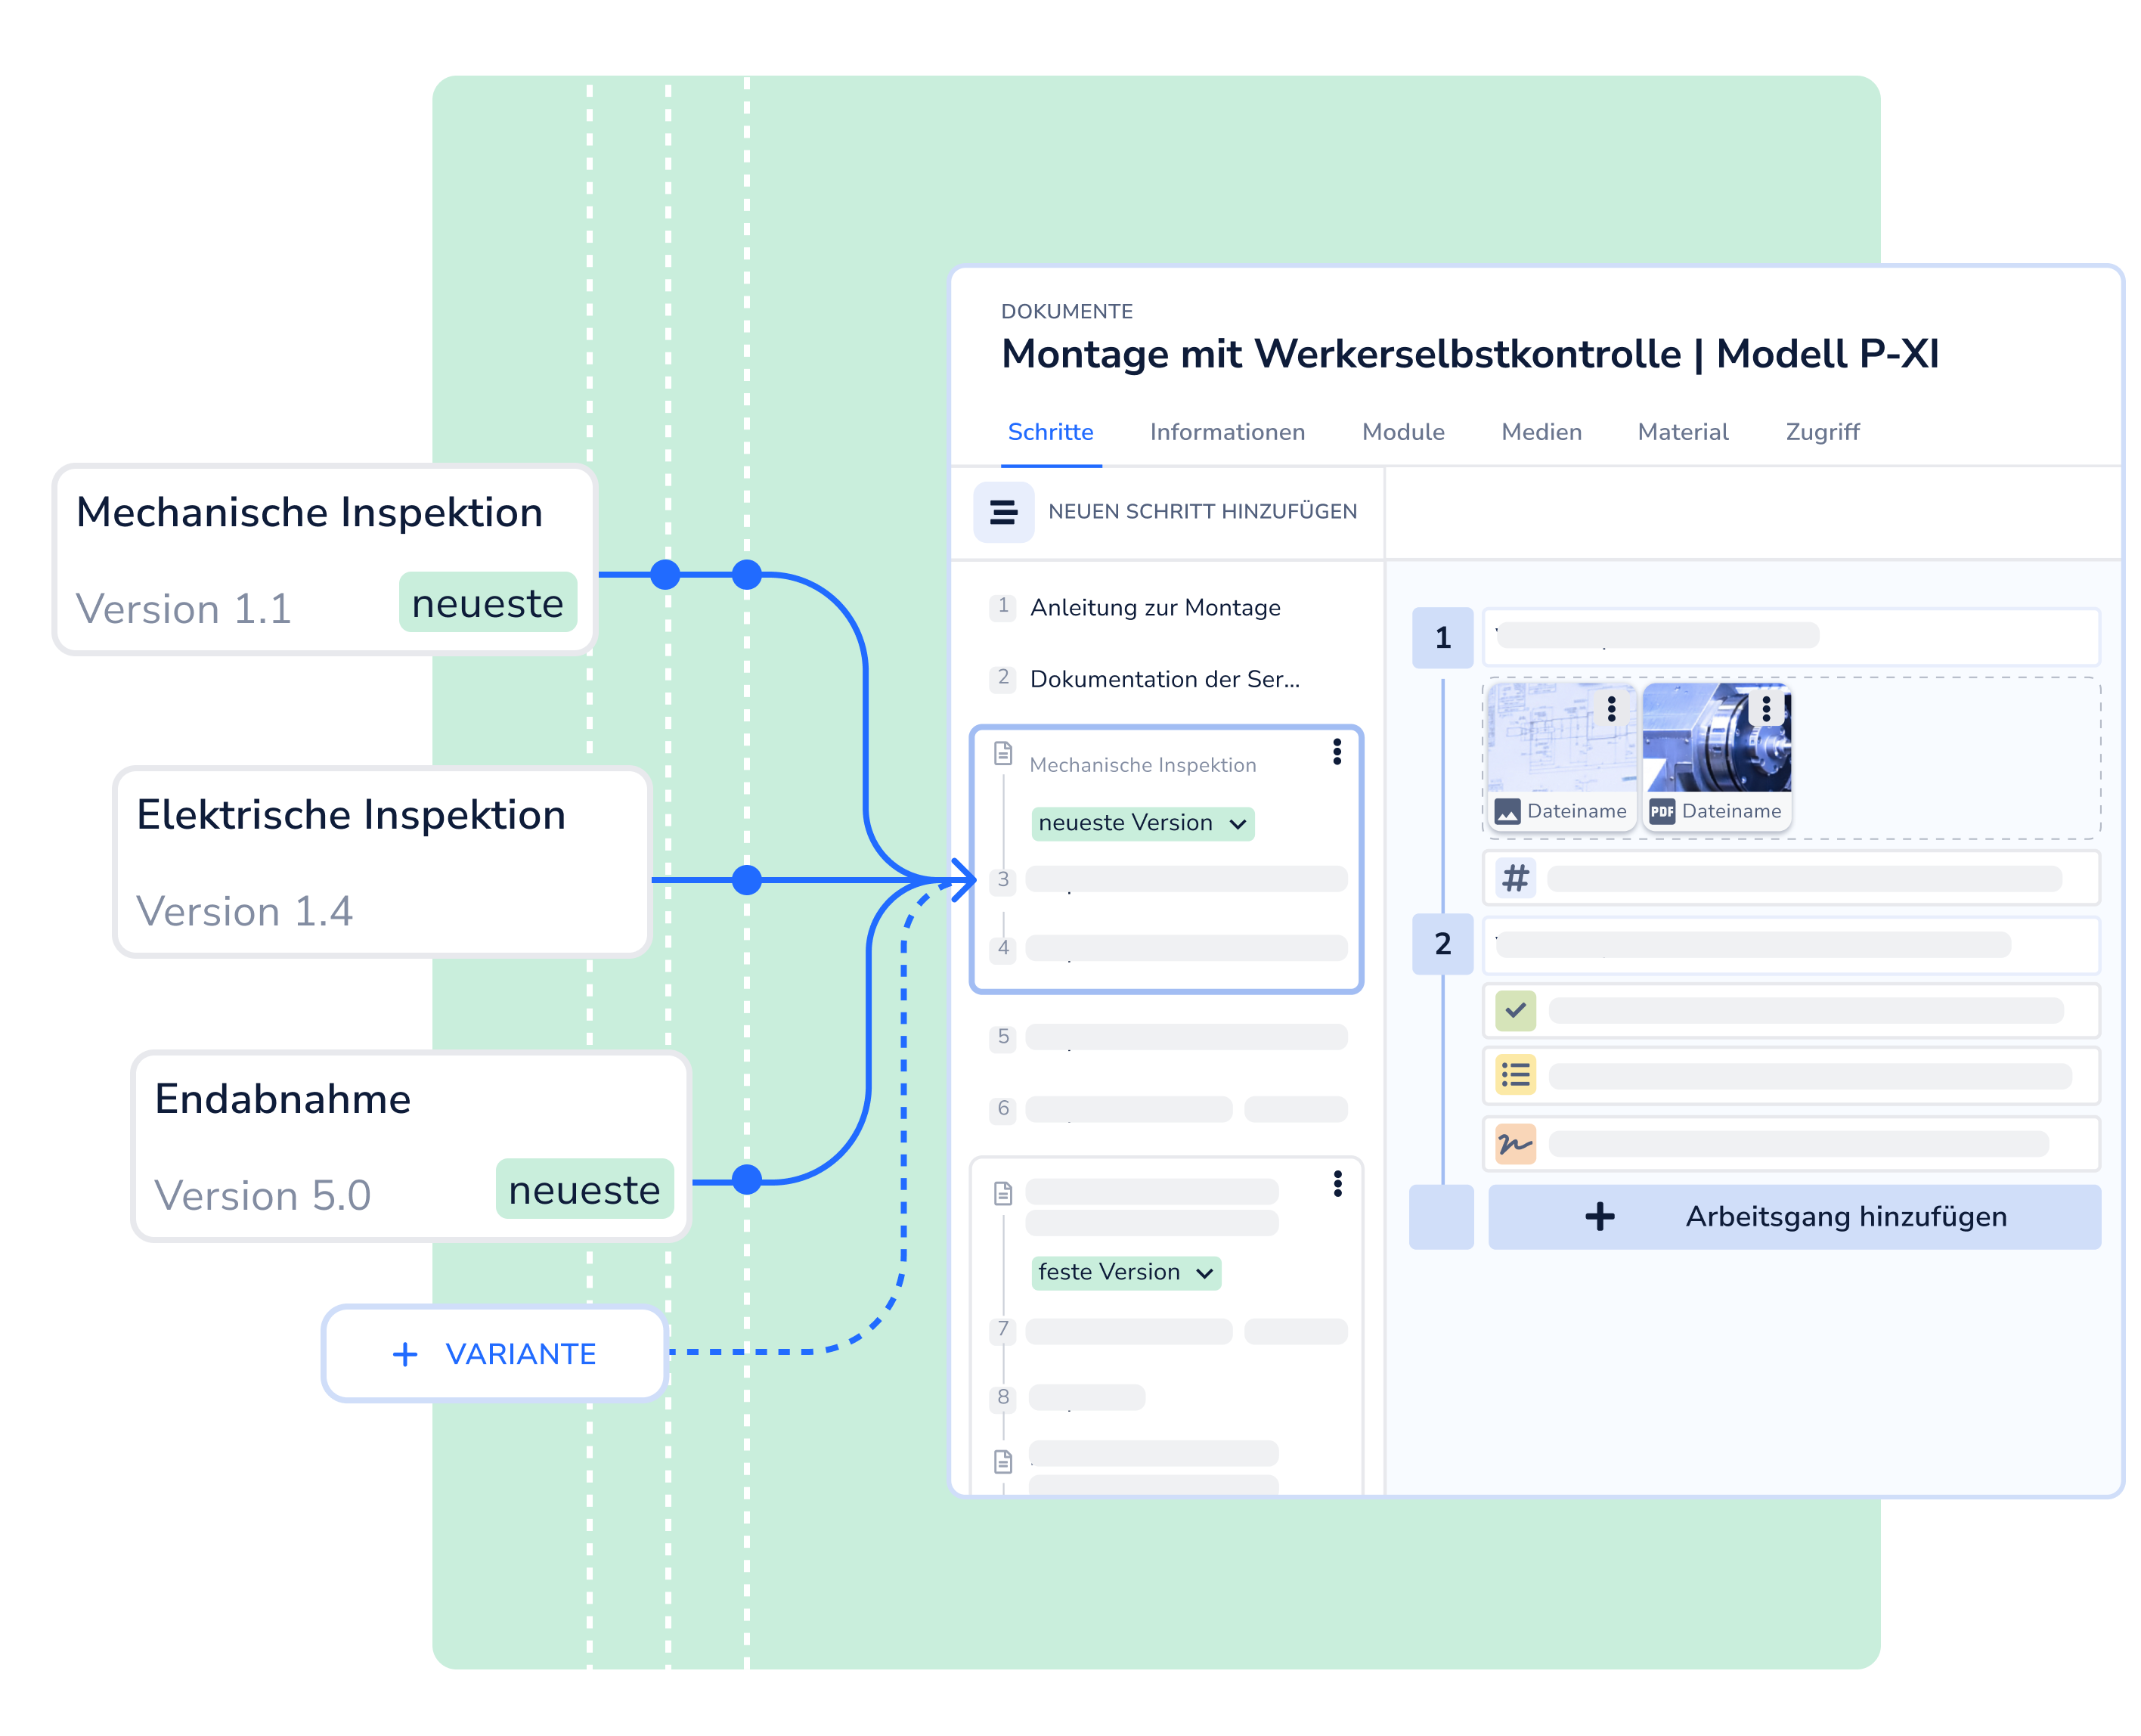Open three-dot menu of feste Version module
Image resolution: width=2141 pixels, height=1736 pixels.
click(1337, 1184)
